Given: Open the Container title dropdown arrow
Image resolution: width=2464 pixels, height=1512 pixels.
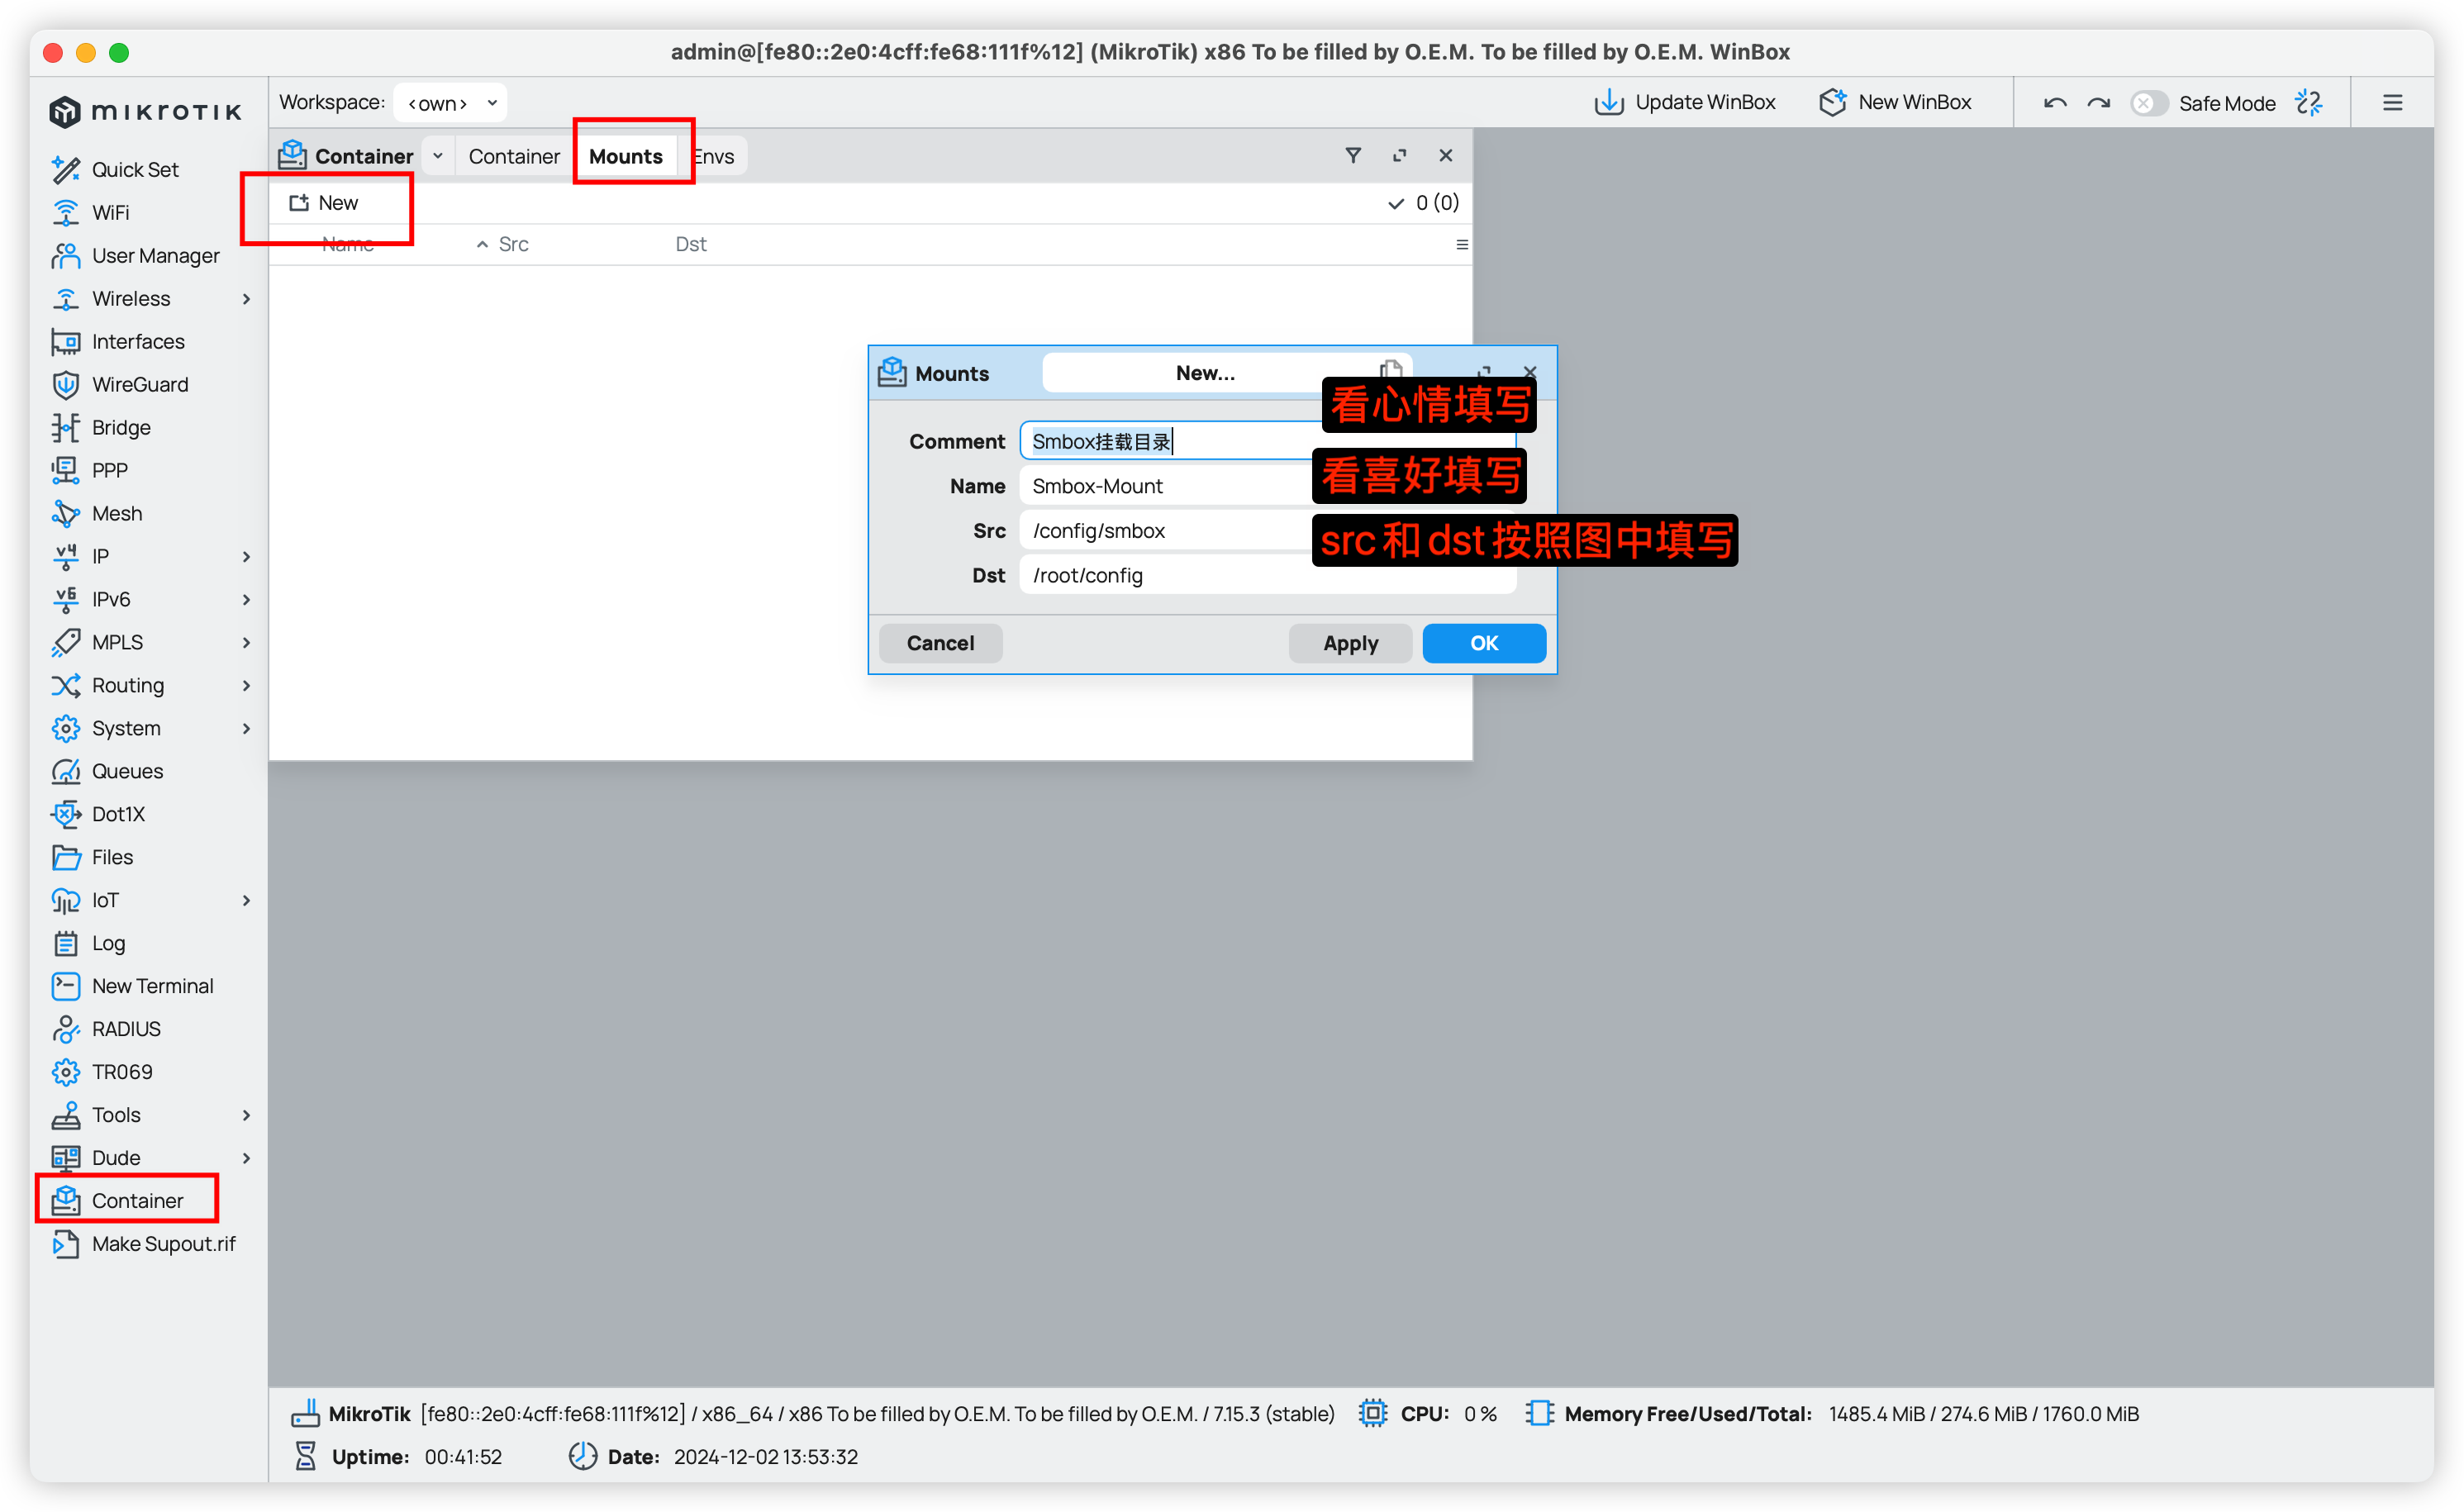Looking at the screenshot, I should pyautogui.click(x=438, y=156).
